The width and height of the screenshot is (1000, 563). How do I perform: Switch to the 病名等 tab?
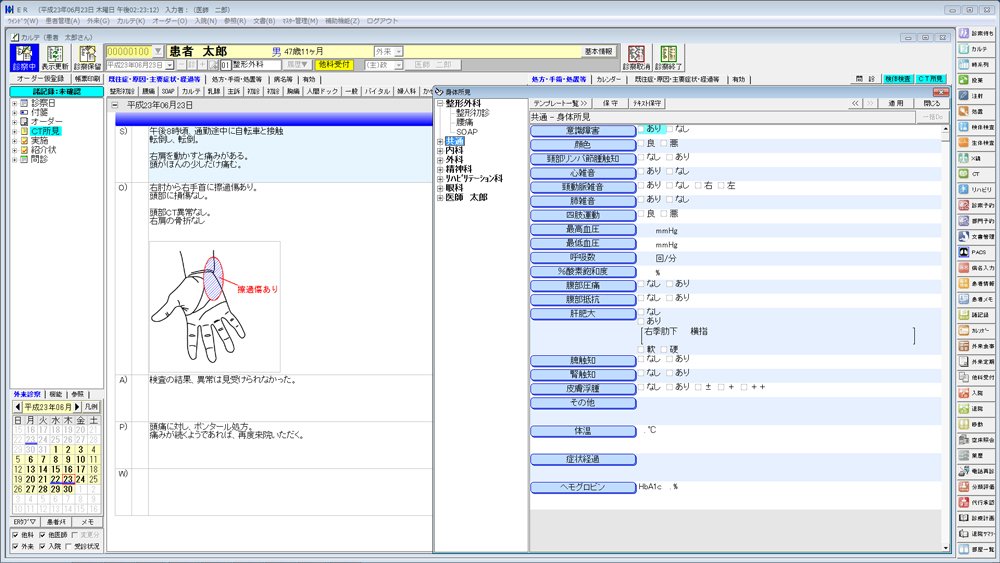pyautogui.click(x=283, y=80)
